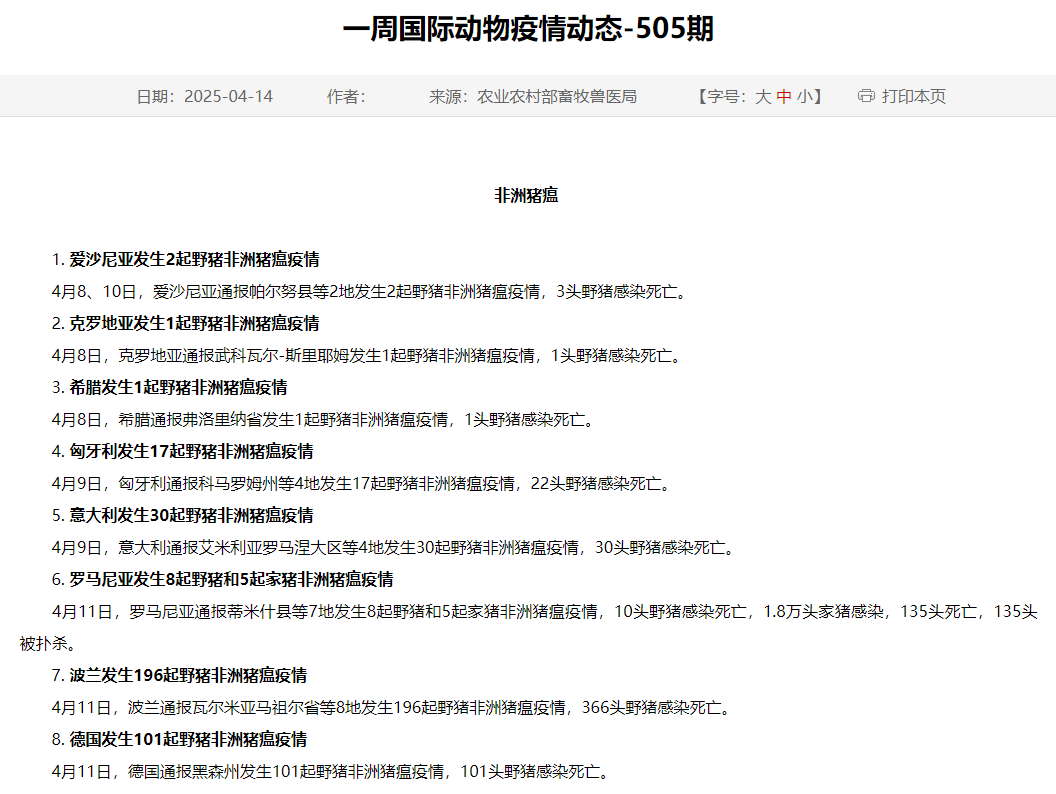
Task: Click the printer icon beside 打印本页
Action: 866,96
